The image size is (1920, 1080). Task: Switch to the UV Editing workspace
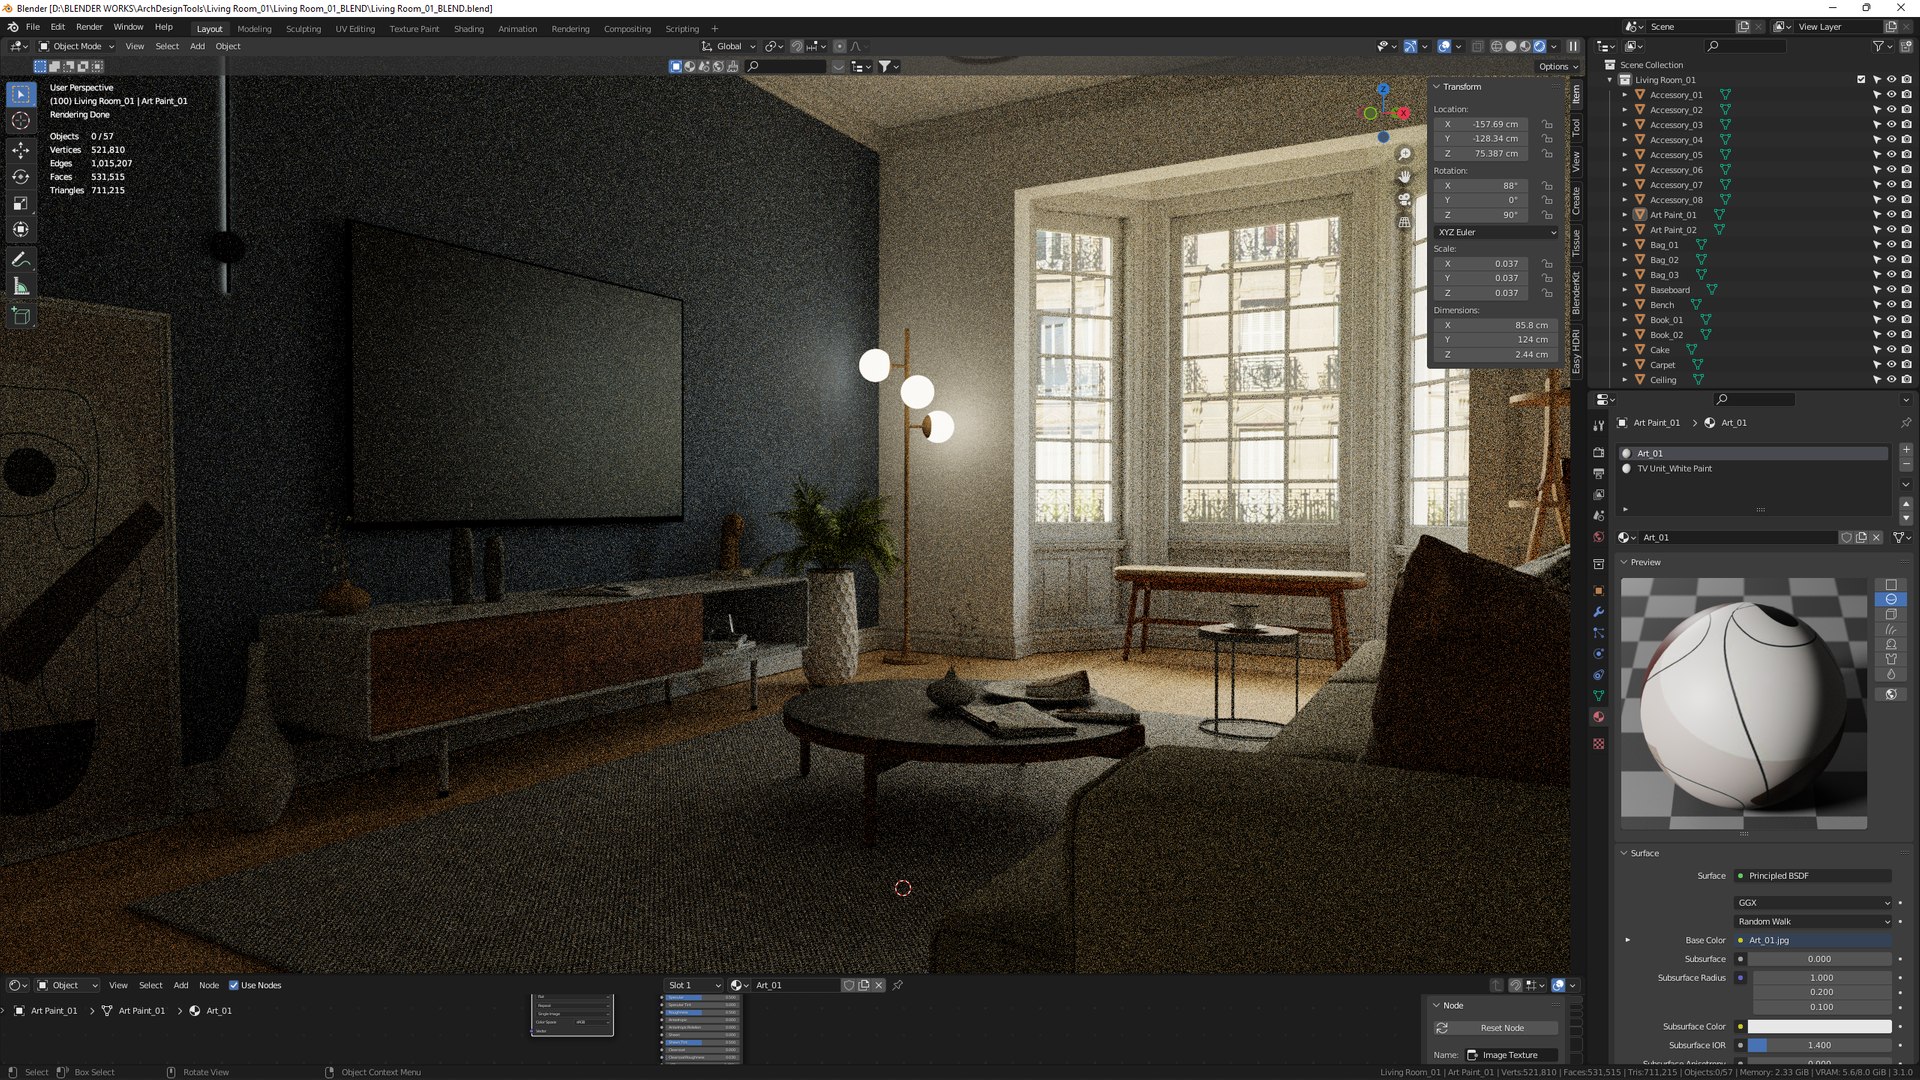tap(355, 29)
